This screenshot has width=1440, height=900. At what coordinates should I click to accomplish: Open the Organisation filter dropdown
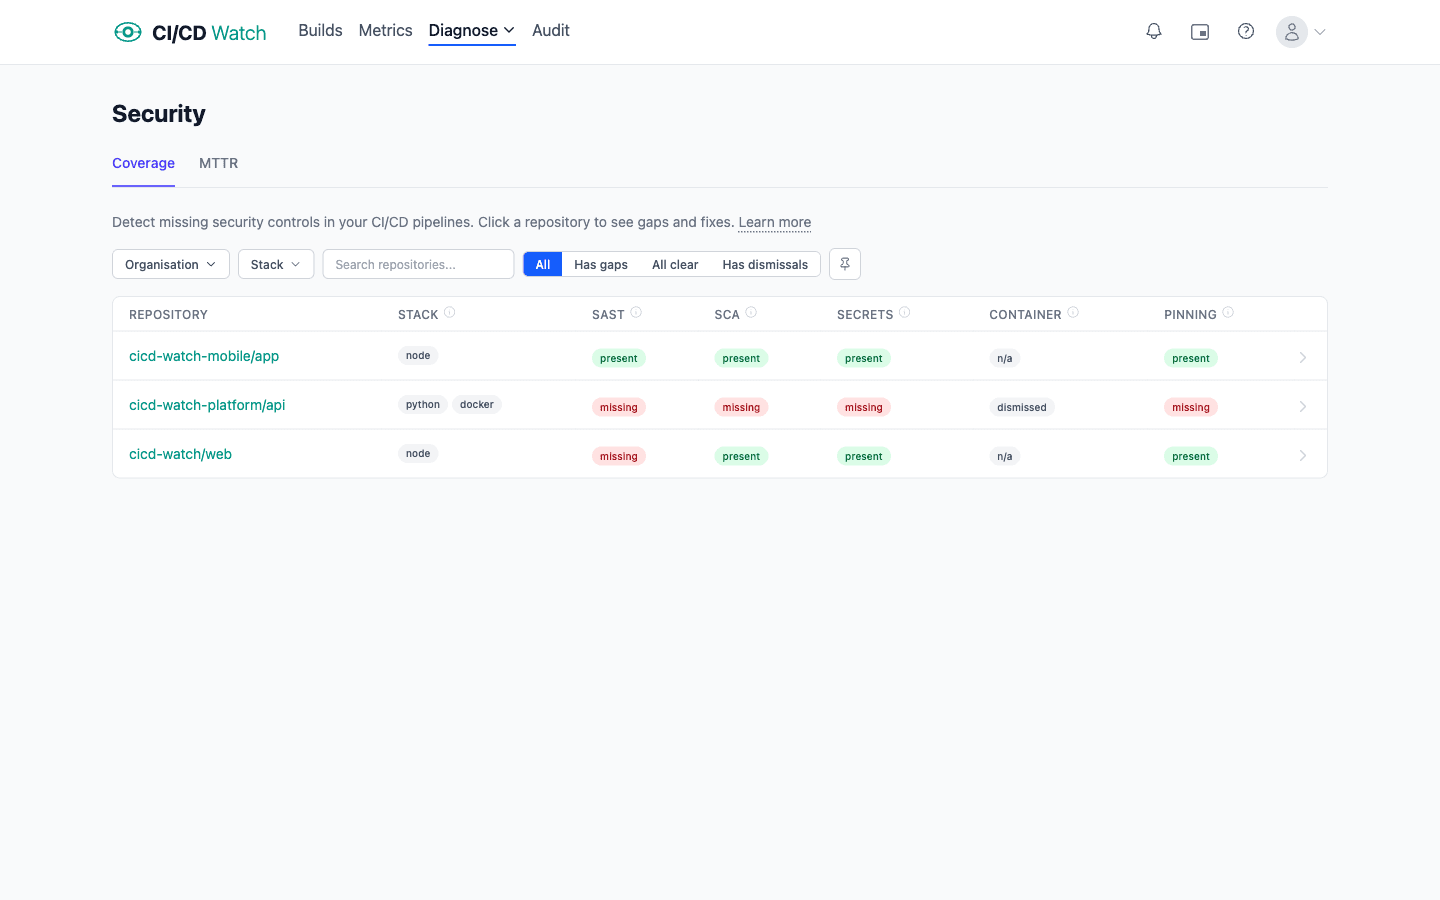click(171, 264)
